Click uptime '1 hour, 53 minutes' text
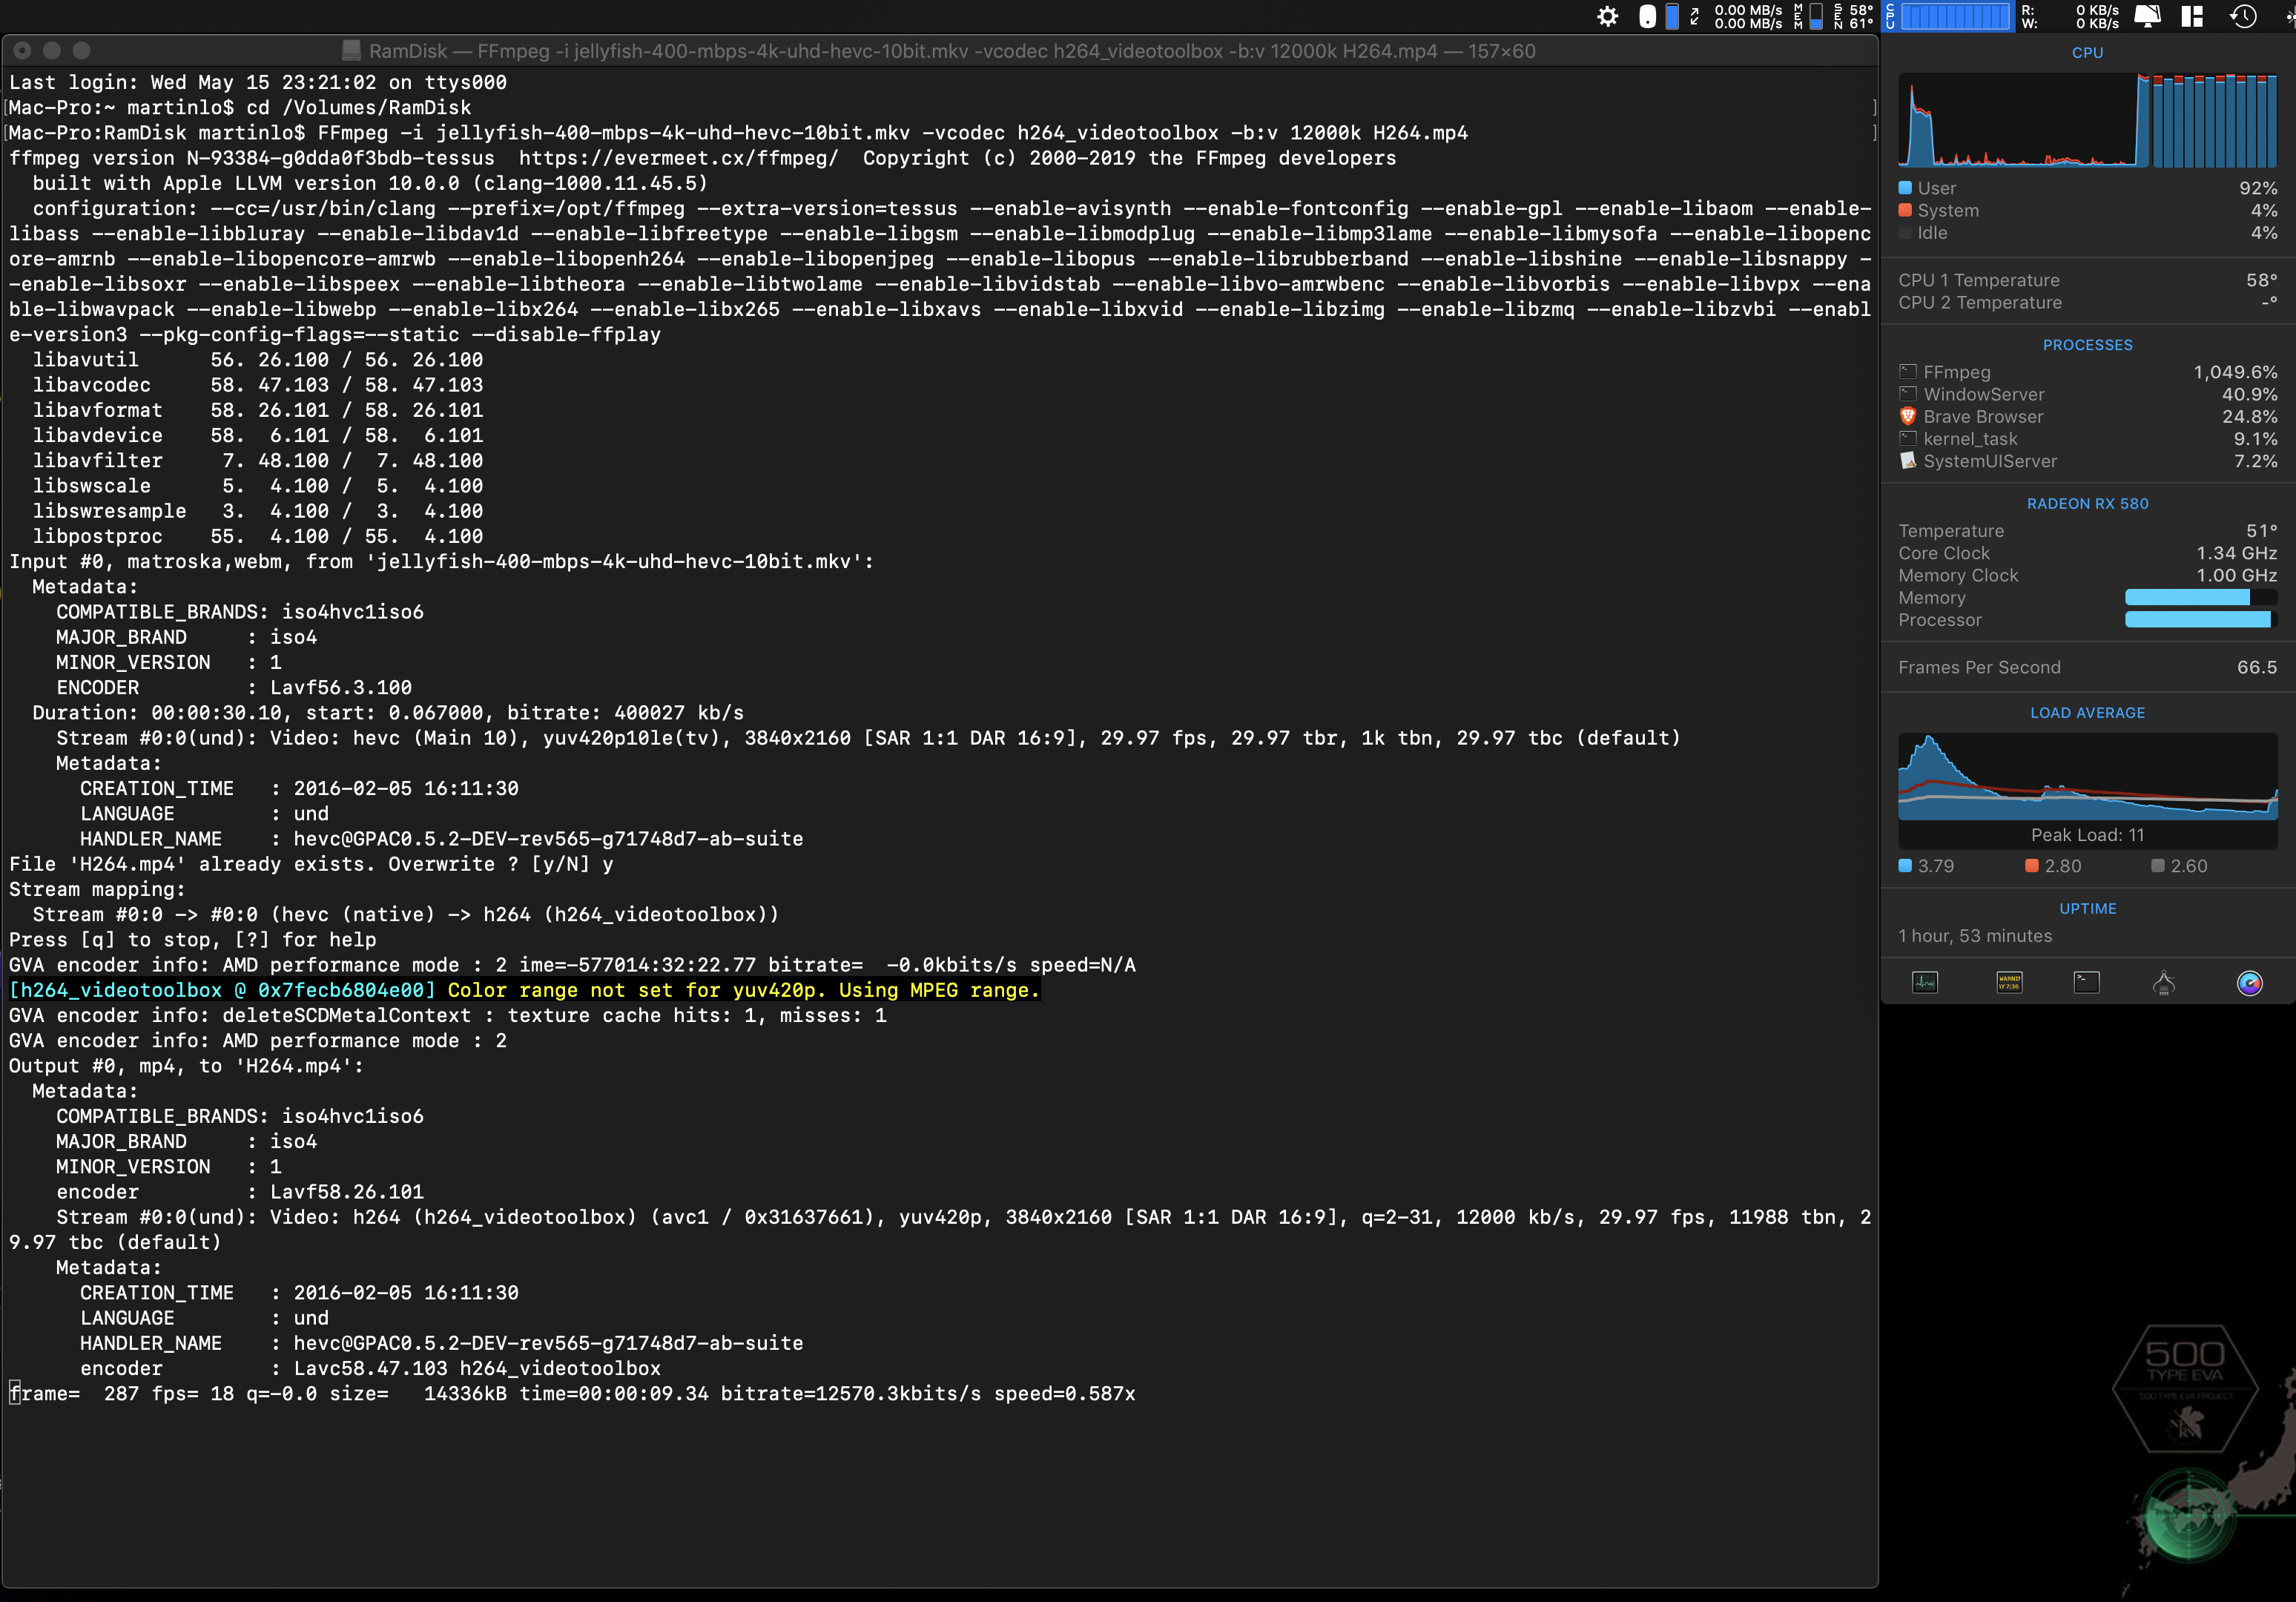The height and width of the screenshot is (1602, 2296). tap(1975, 936)
